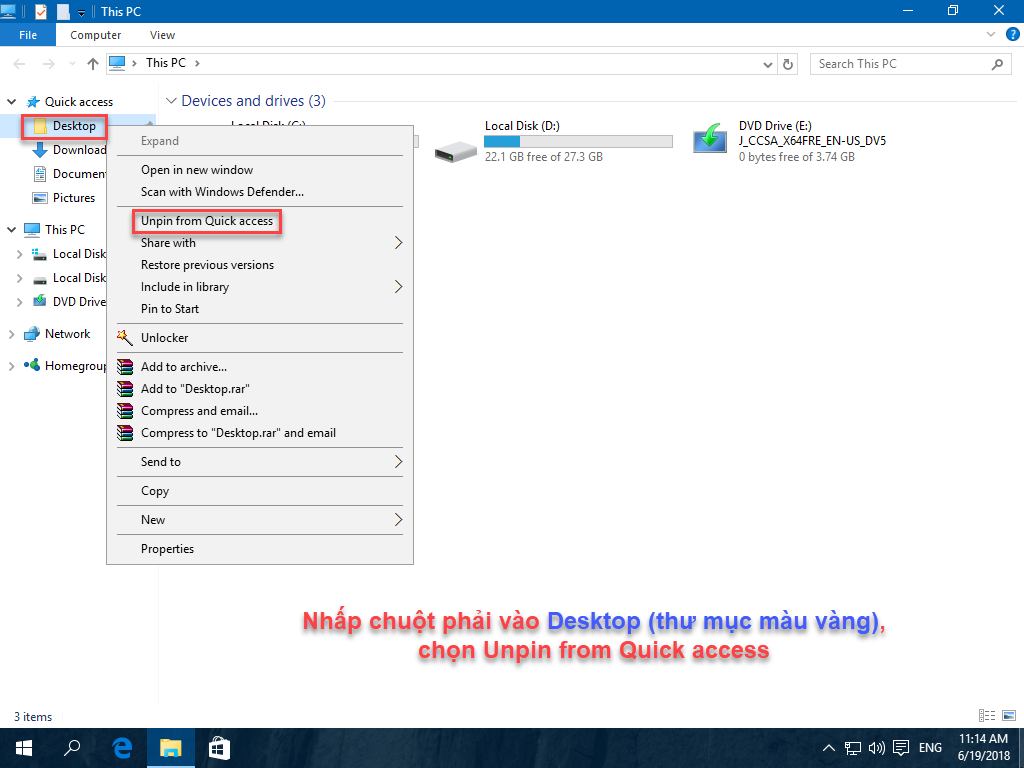The width and height of the screenshot is (1024, 768).
Task: Switch to details view in status bar
Action: pyautogui.click(x=985, y=716)
